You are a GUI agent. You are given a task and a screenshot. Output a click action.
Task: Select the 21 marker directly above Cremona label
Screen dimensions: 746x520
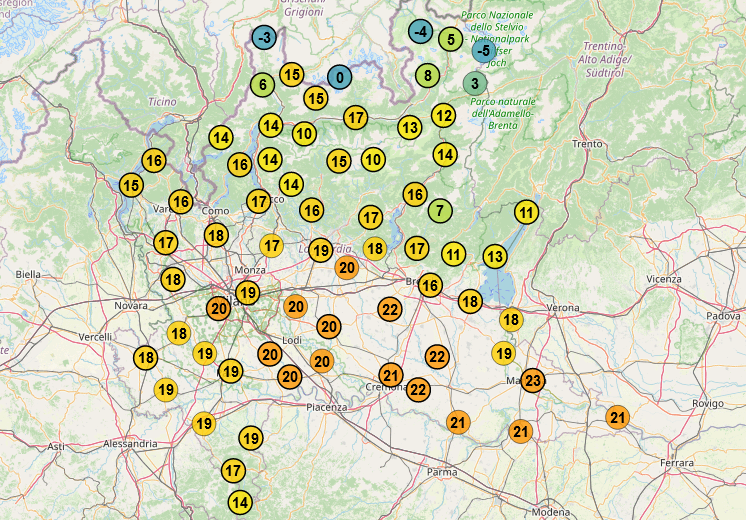[x=391, y=375]
